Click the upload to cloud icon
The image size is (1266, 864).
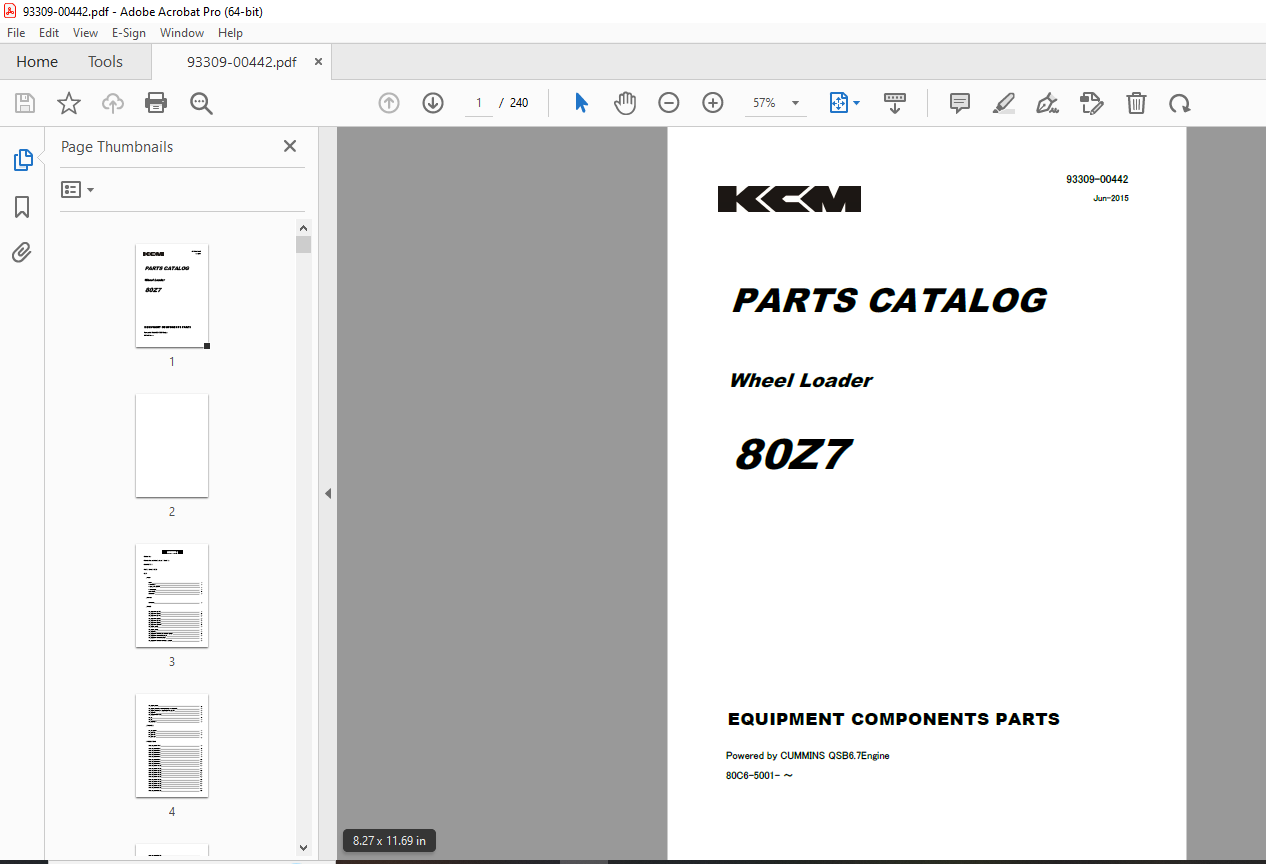113,103
